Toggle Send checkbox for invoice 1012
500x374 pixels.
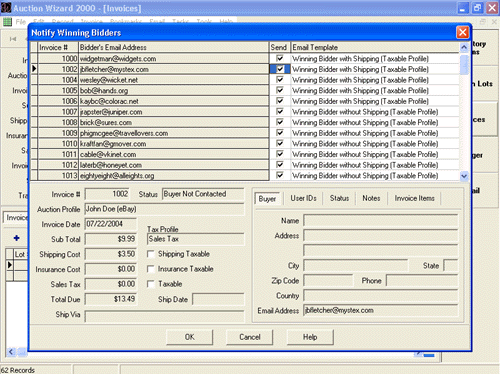[280, 165]
